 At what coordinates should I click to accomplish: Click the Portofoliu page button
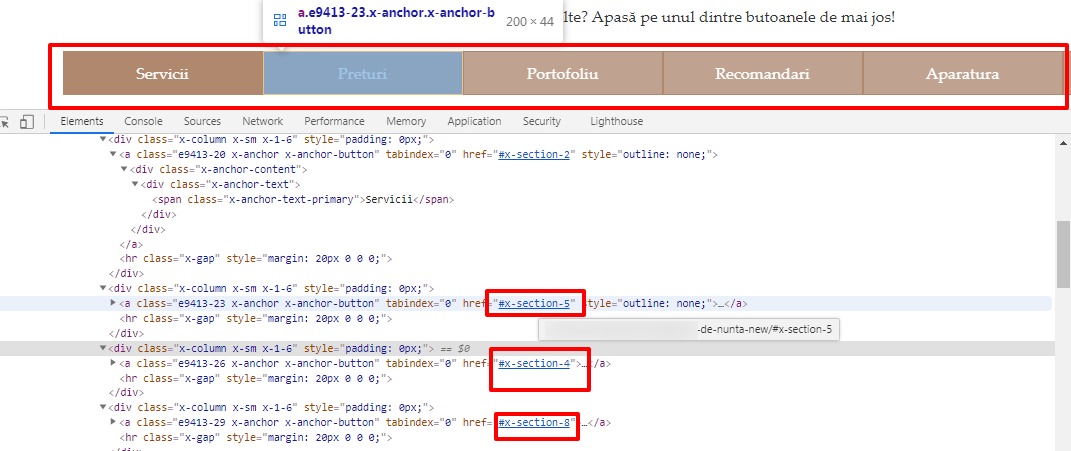[x=563, y=73]
